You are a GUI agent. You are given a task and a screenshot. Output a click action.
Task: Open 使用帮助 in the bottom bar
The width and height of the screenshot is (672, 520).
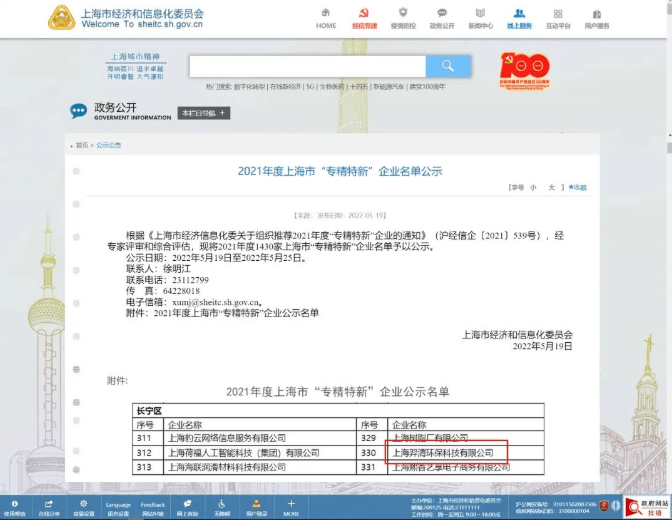[x=15, y=508]
